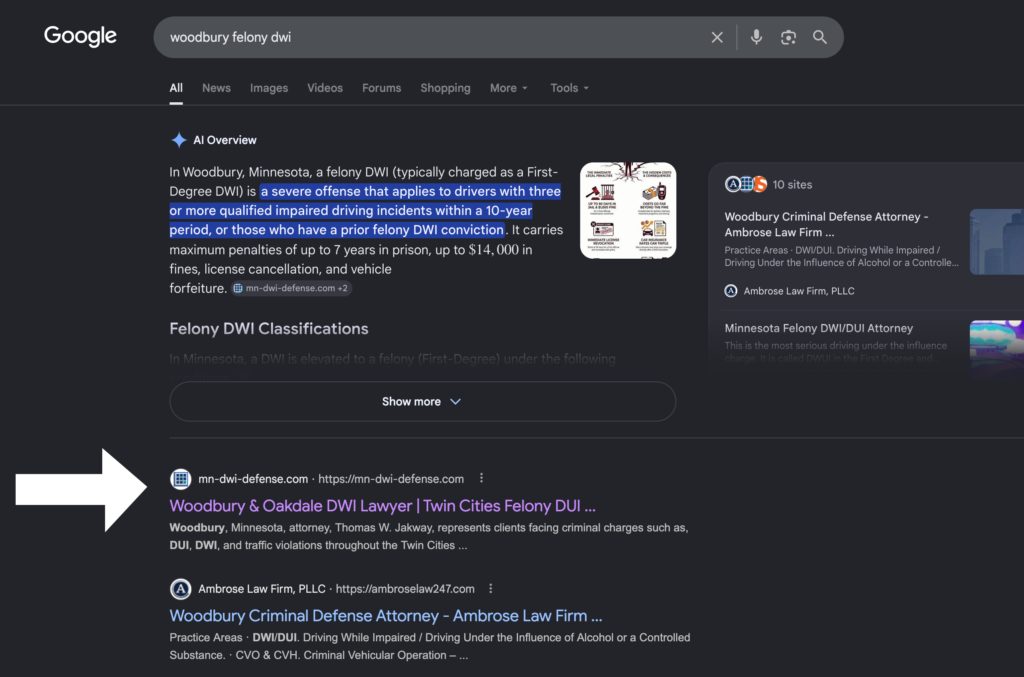Open search by image camera icon

(788, 37)
